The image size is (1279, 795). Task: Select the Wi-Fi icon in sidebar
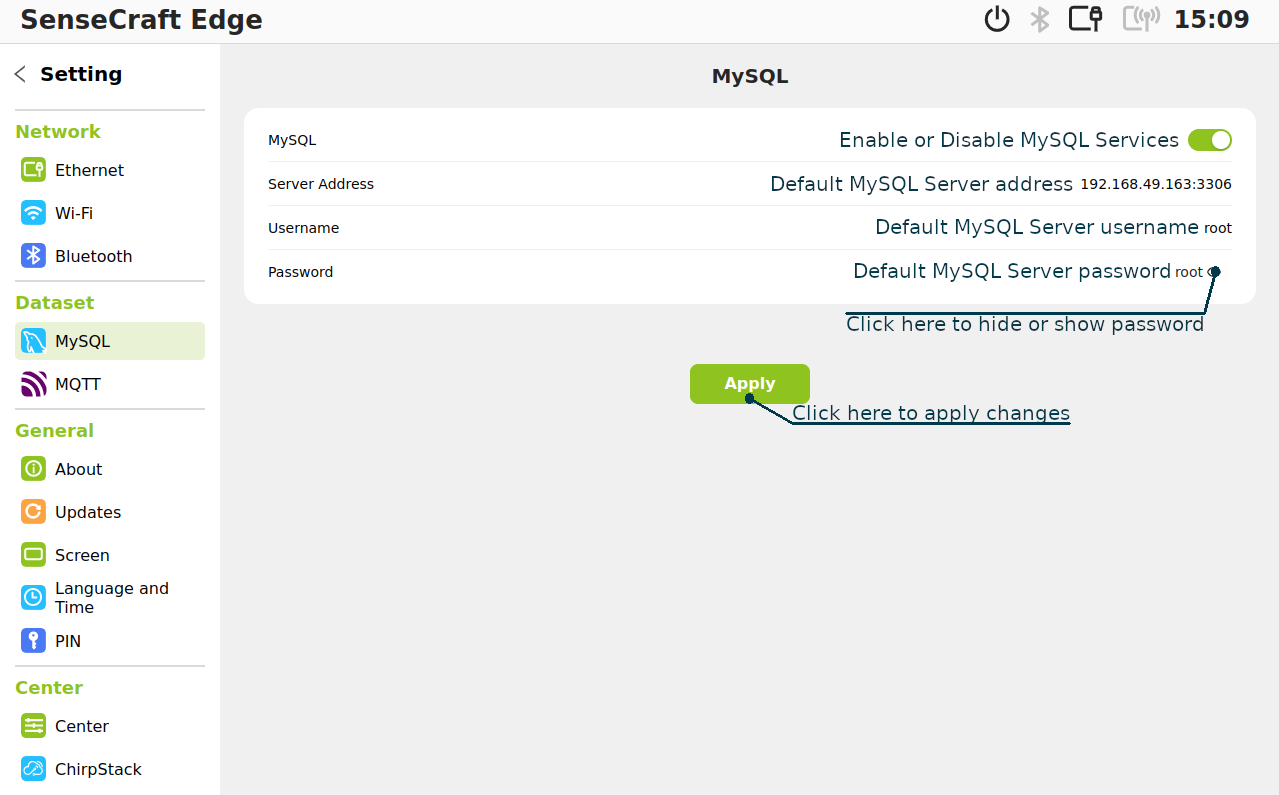33,213
